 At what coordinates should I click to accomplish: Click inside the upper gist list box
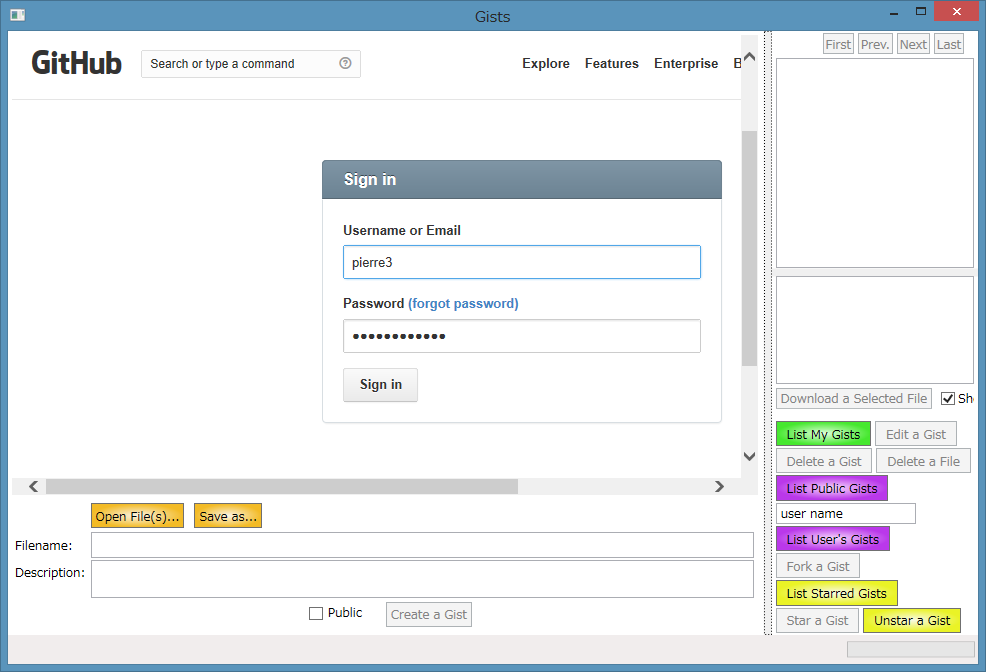point(875,163)
